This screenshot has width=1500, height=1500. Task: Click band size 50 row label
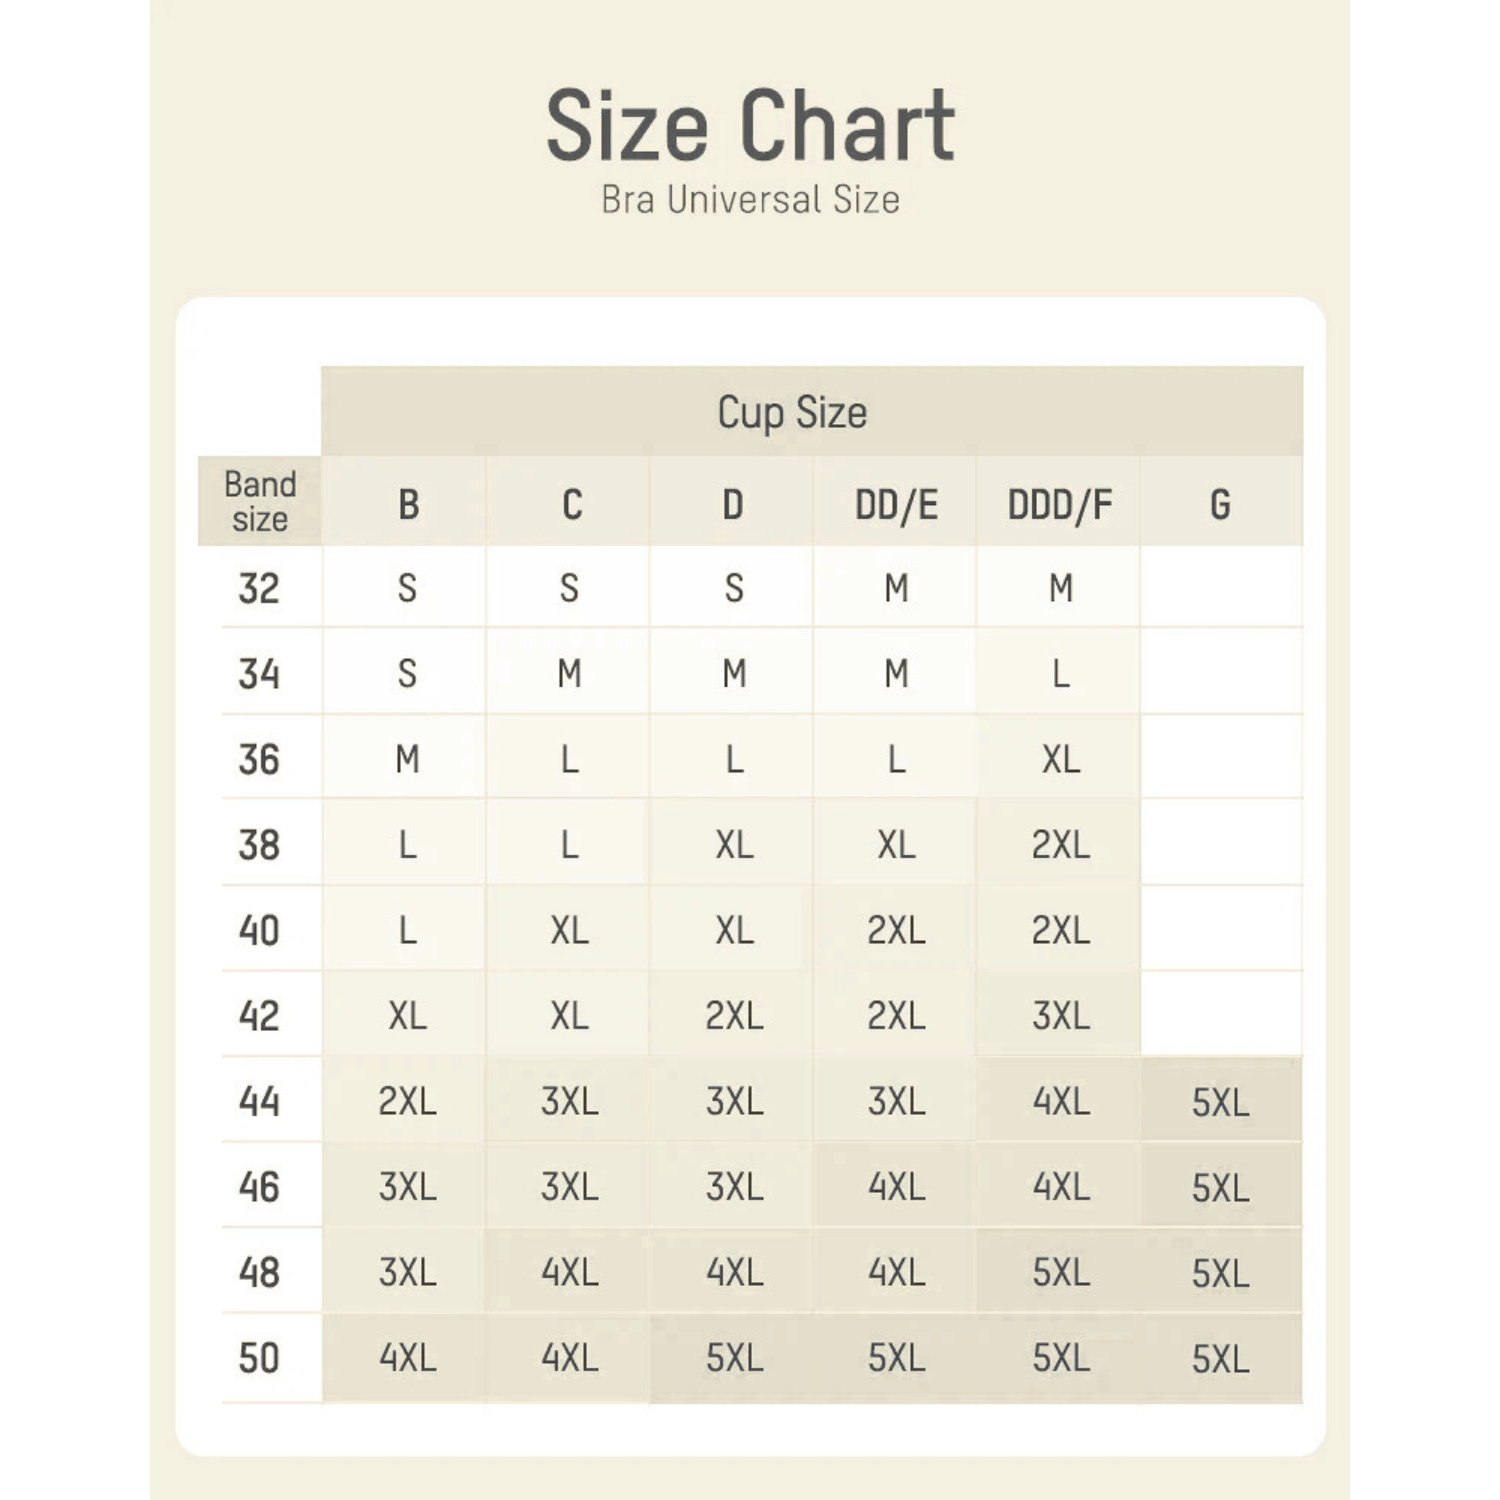tap(259, 1358)
